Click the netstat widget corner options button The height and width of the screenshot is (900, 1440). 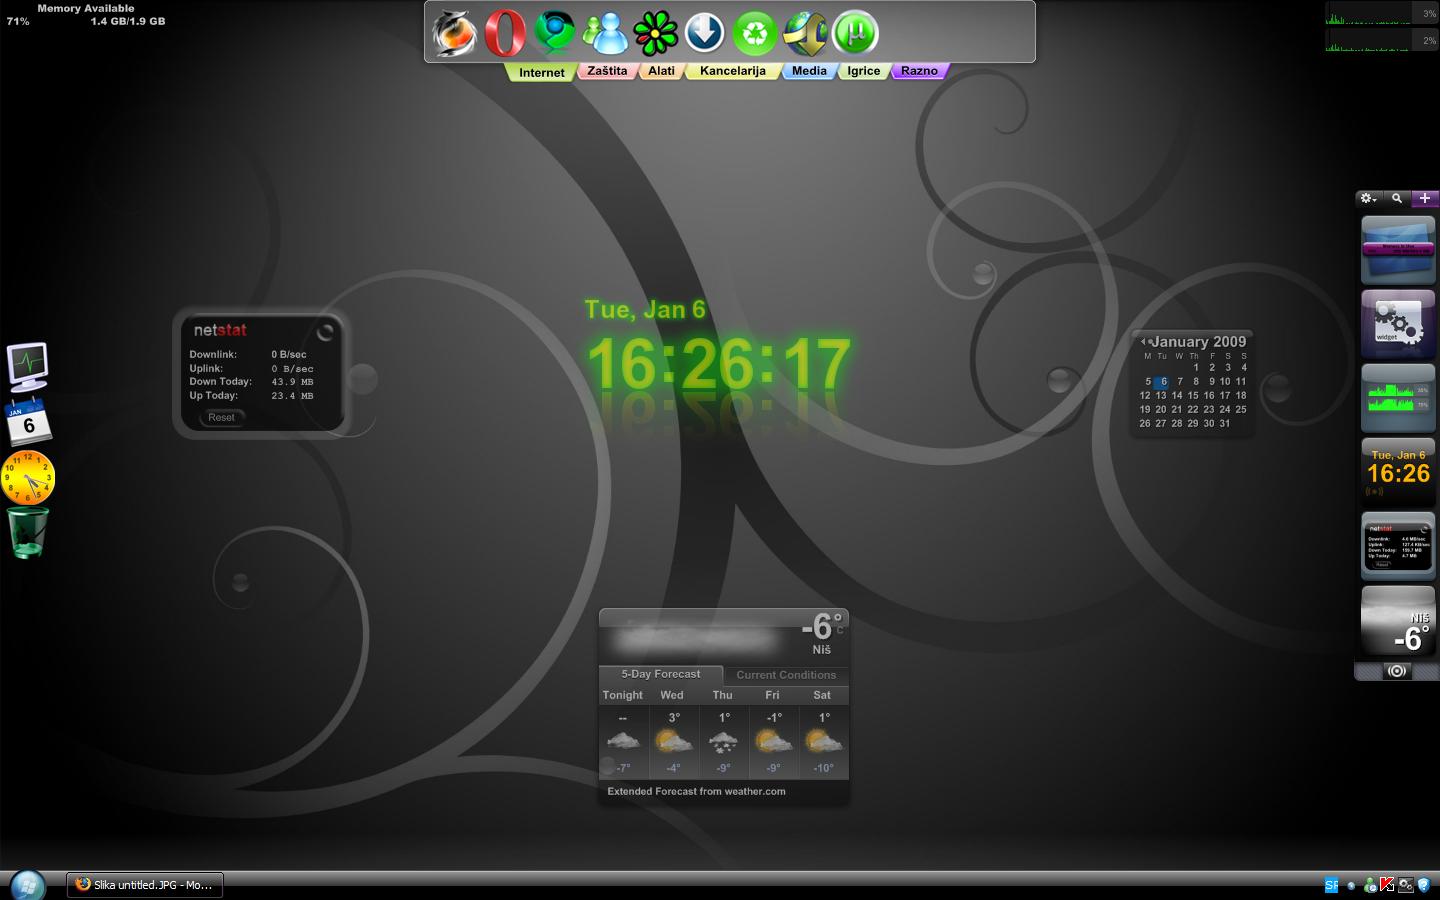tap(325, 332)
